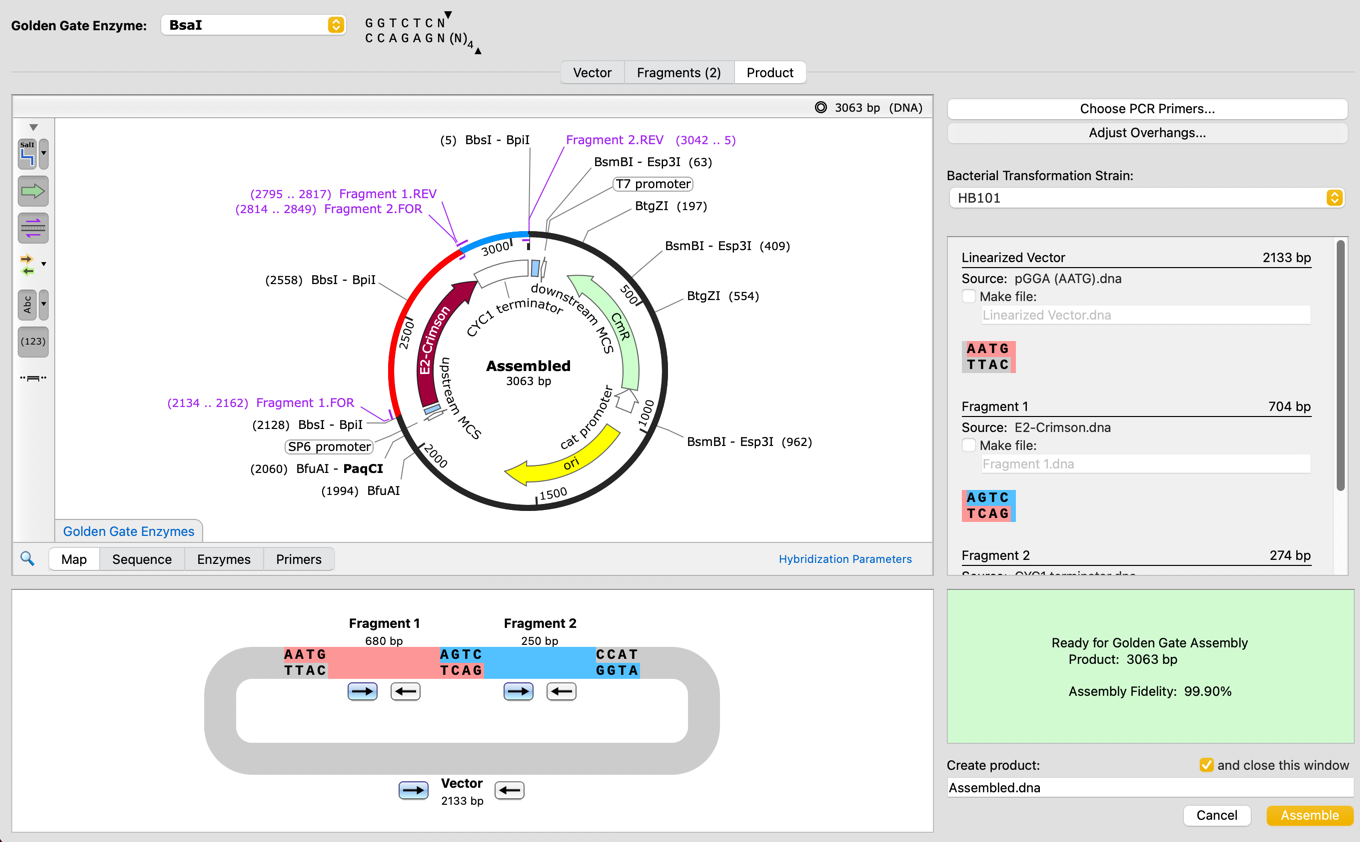Click the Fragment 2.REV primer label
The height and width of the screenshot is (842, 1360).
click(x=651, y=140)
